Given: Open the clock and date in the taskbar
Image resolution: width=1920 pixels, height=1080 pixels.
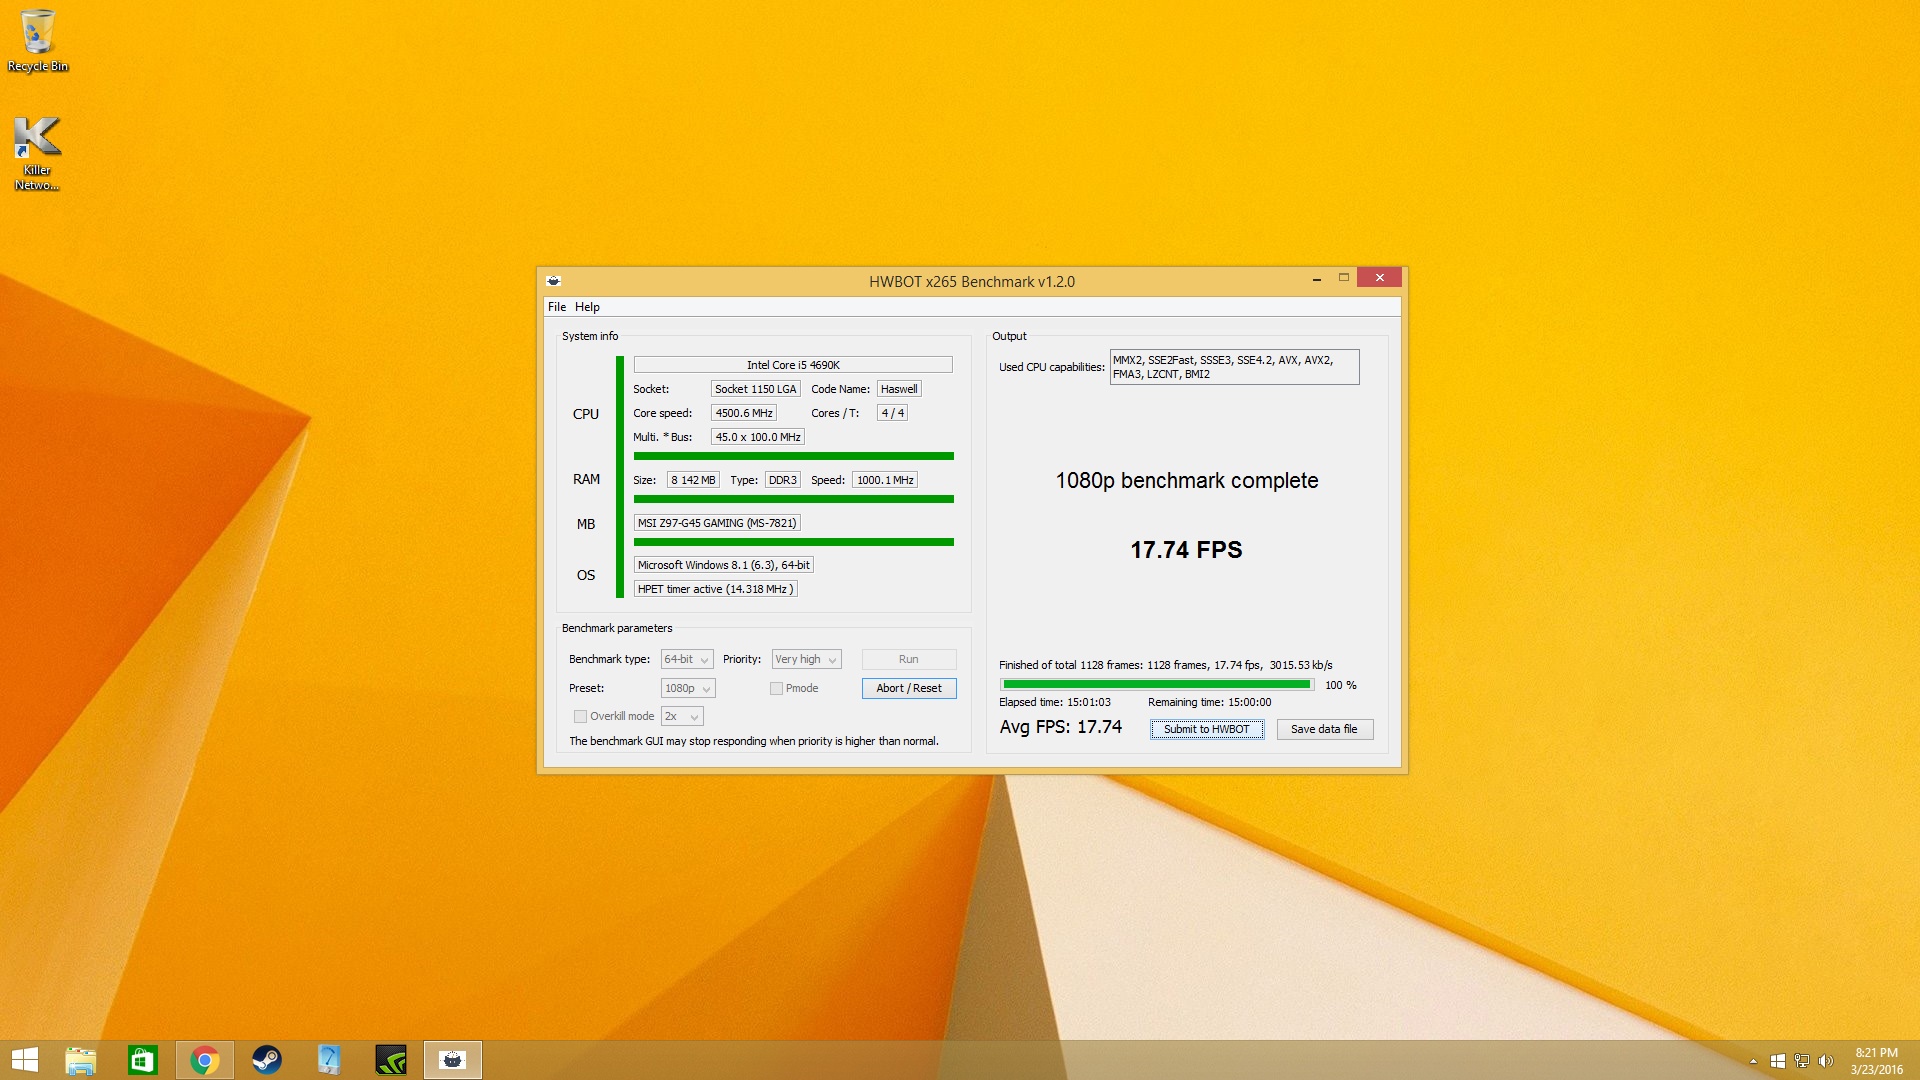Looking at the screenshot, I should 1876,1061.
